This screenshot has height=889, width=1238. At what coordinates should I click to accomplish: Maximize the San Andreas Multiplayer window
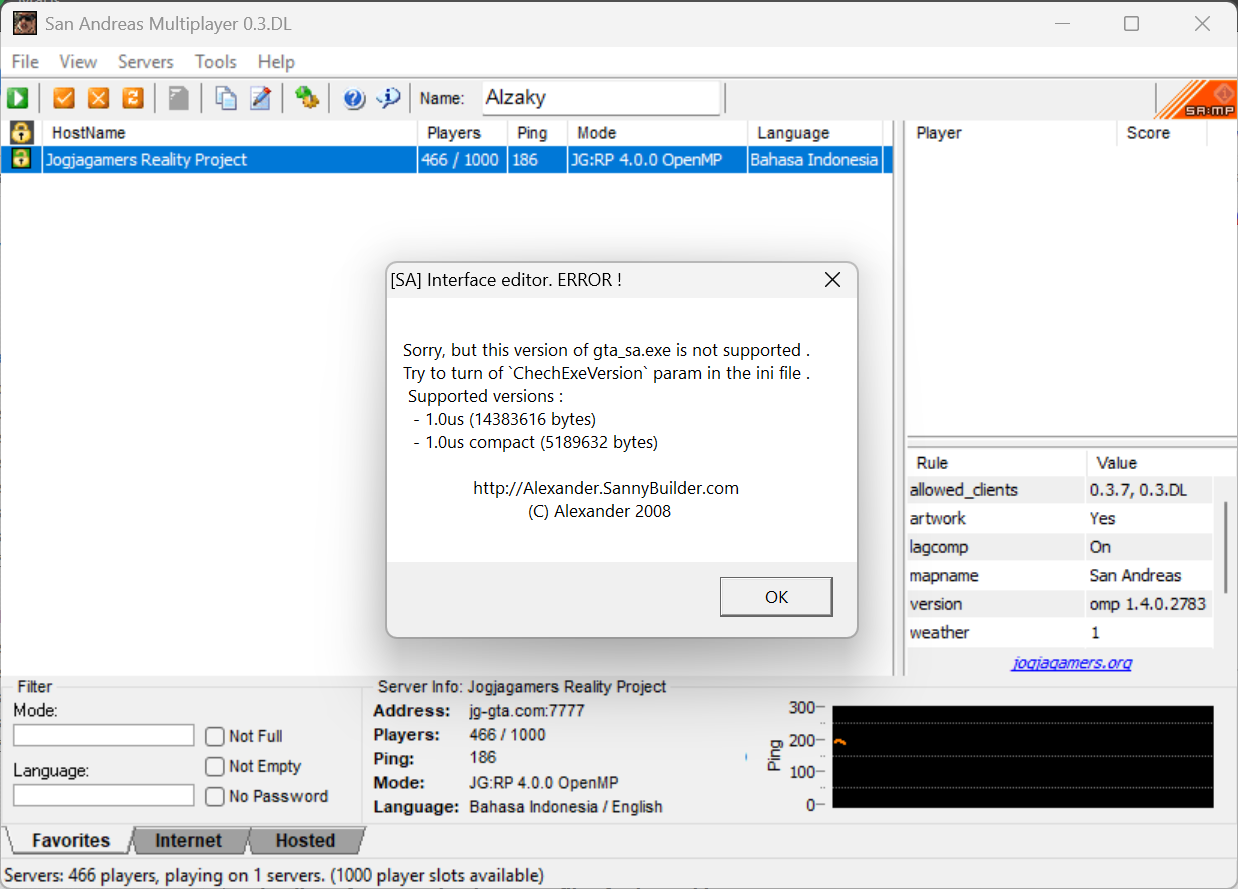1131,24
